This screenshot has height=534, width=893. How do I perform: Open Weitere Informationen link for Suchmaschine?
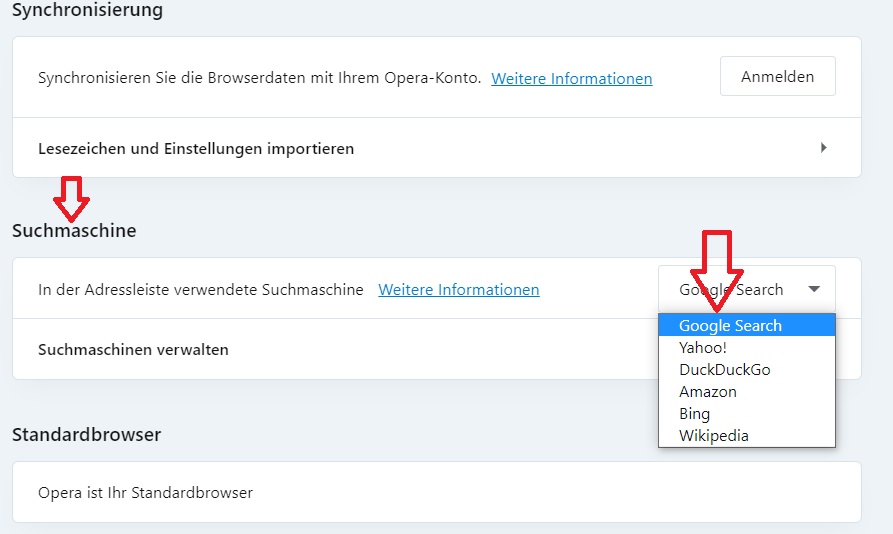(x=459, y=289)
